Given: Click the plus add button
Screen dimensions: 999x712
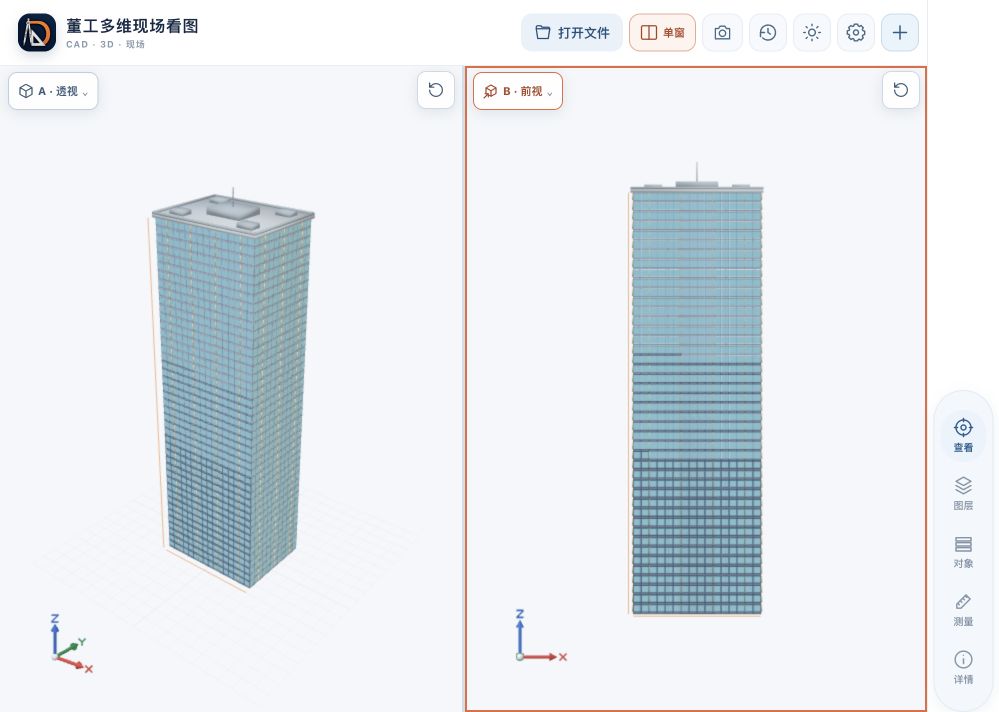Looking at the screenshot, I should coord(900,32).
